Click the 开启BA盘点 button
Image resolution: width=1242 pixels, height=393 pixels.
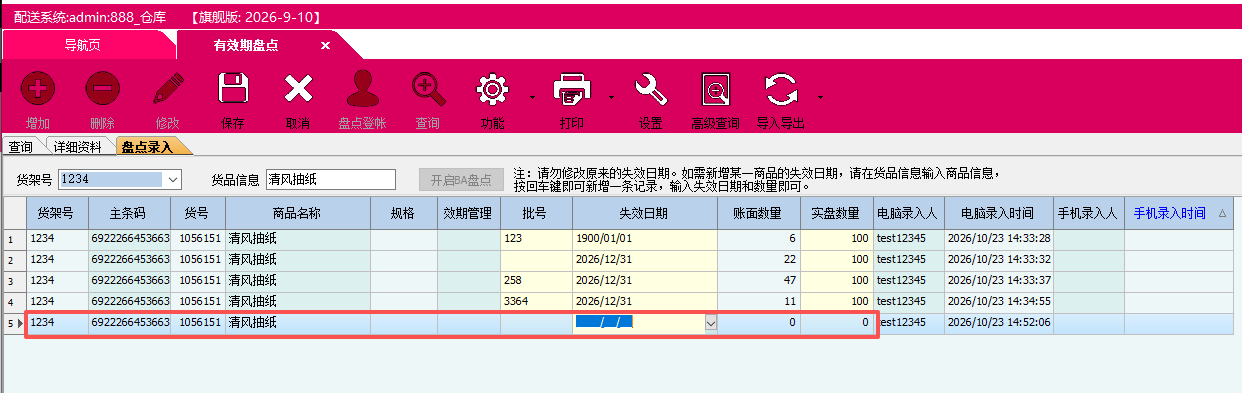461,180
